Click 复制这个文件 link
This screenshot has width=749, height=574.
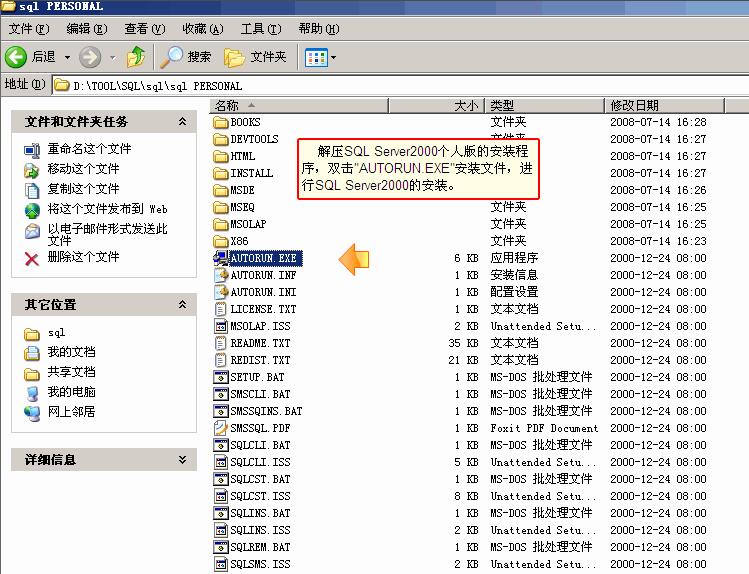tap(83, 189)
